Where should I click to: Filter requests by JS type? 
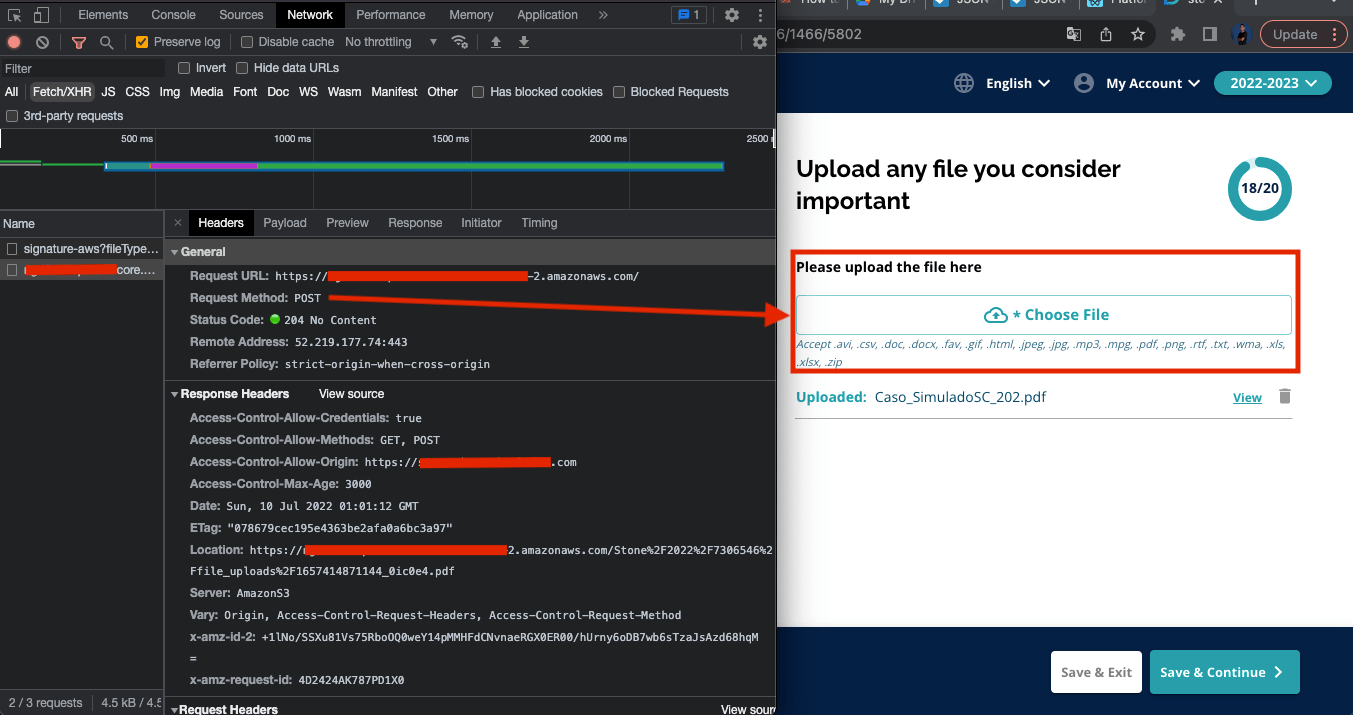pos(108,92)
